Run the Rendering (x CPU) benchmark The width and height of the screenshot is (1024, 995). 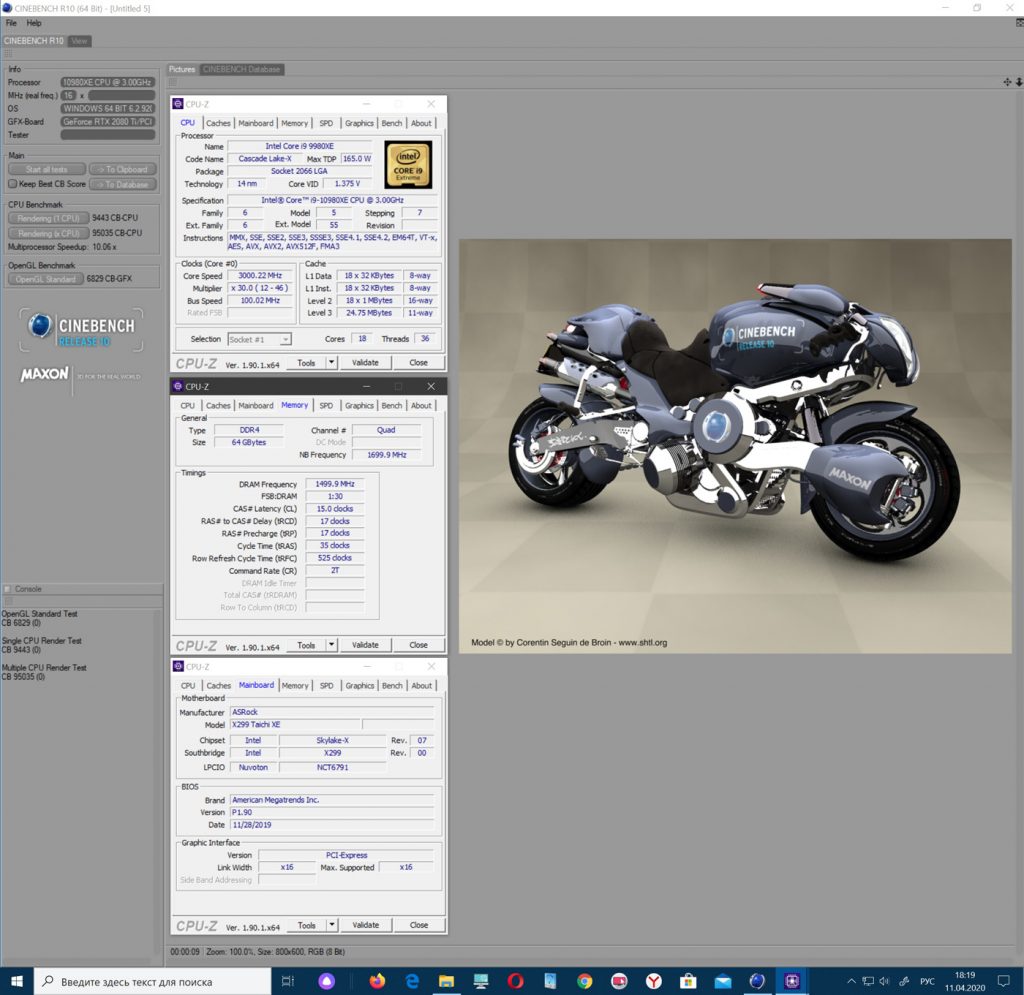pyautogui.click(x=47, y=233)
